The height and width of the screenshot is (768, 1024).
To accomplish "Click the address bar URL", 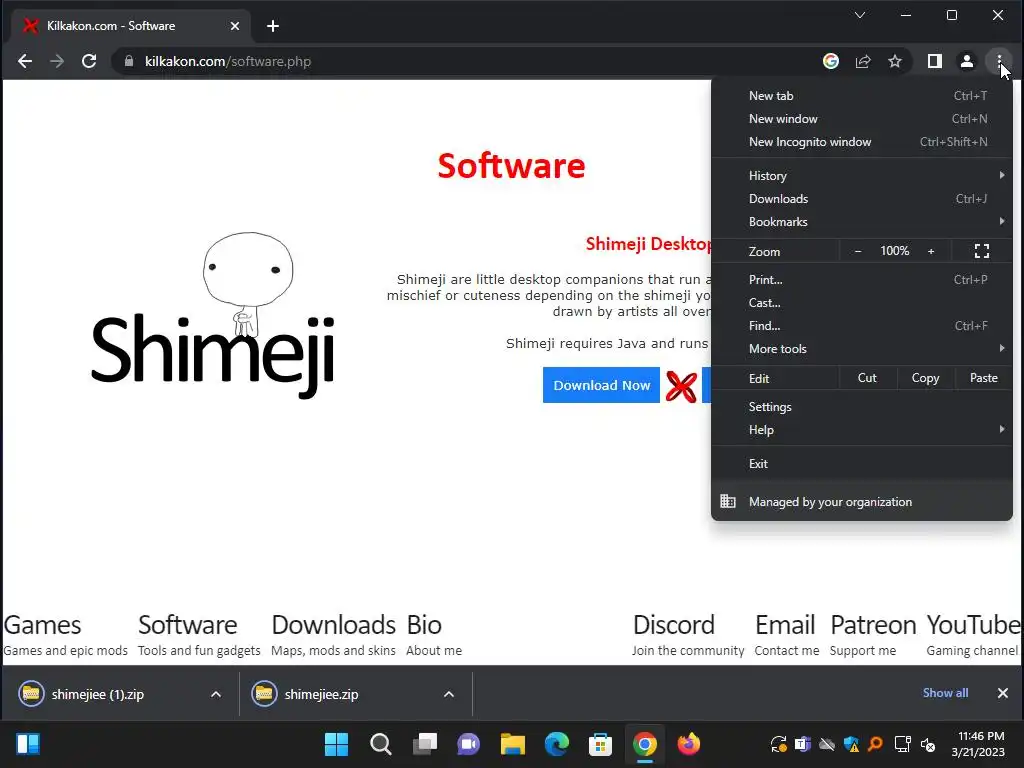I will [228, 61].
